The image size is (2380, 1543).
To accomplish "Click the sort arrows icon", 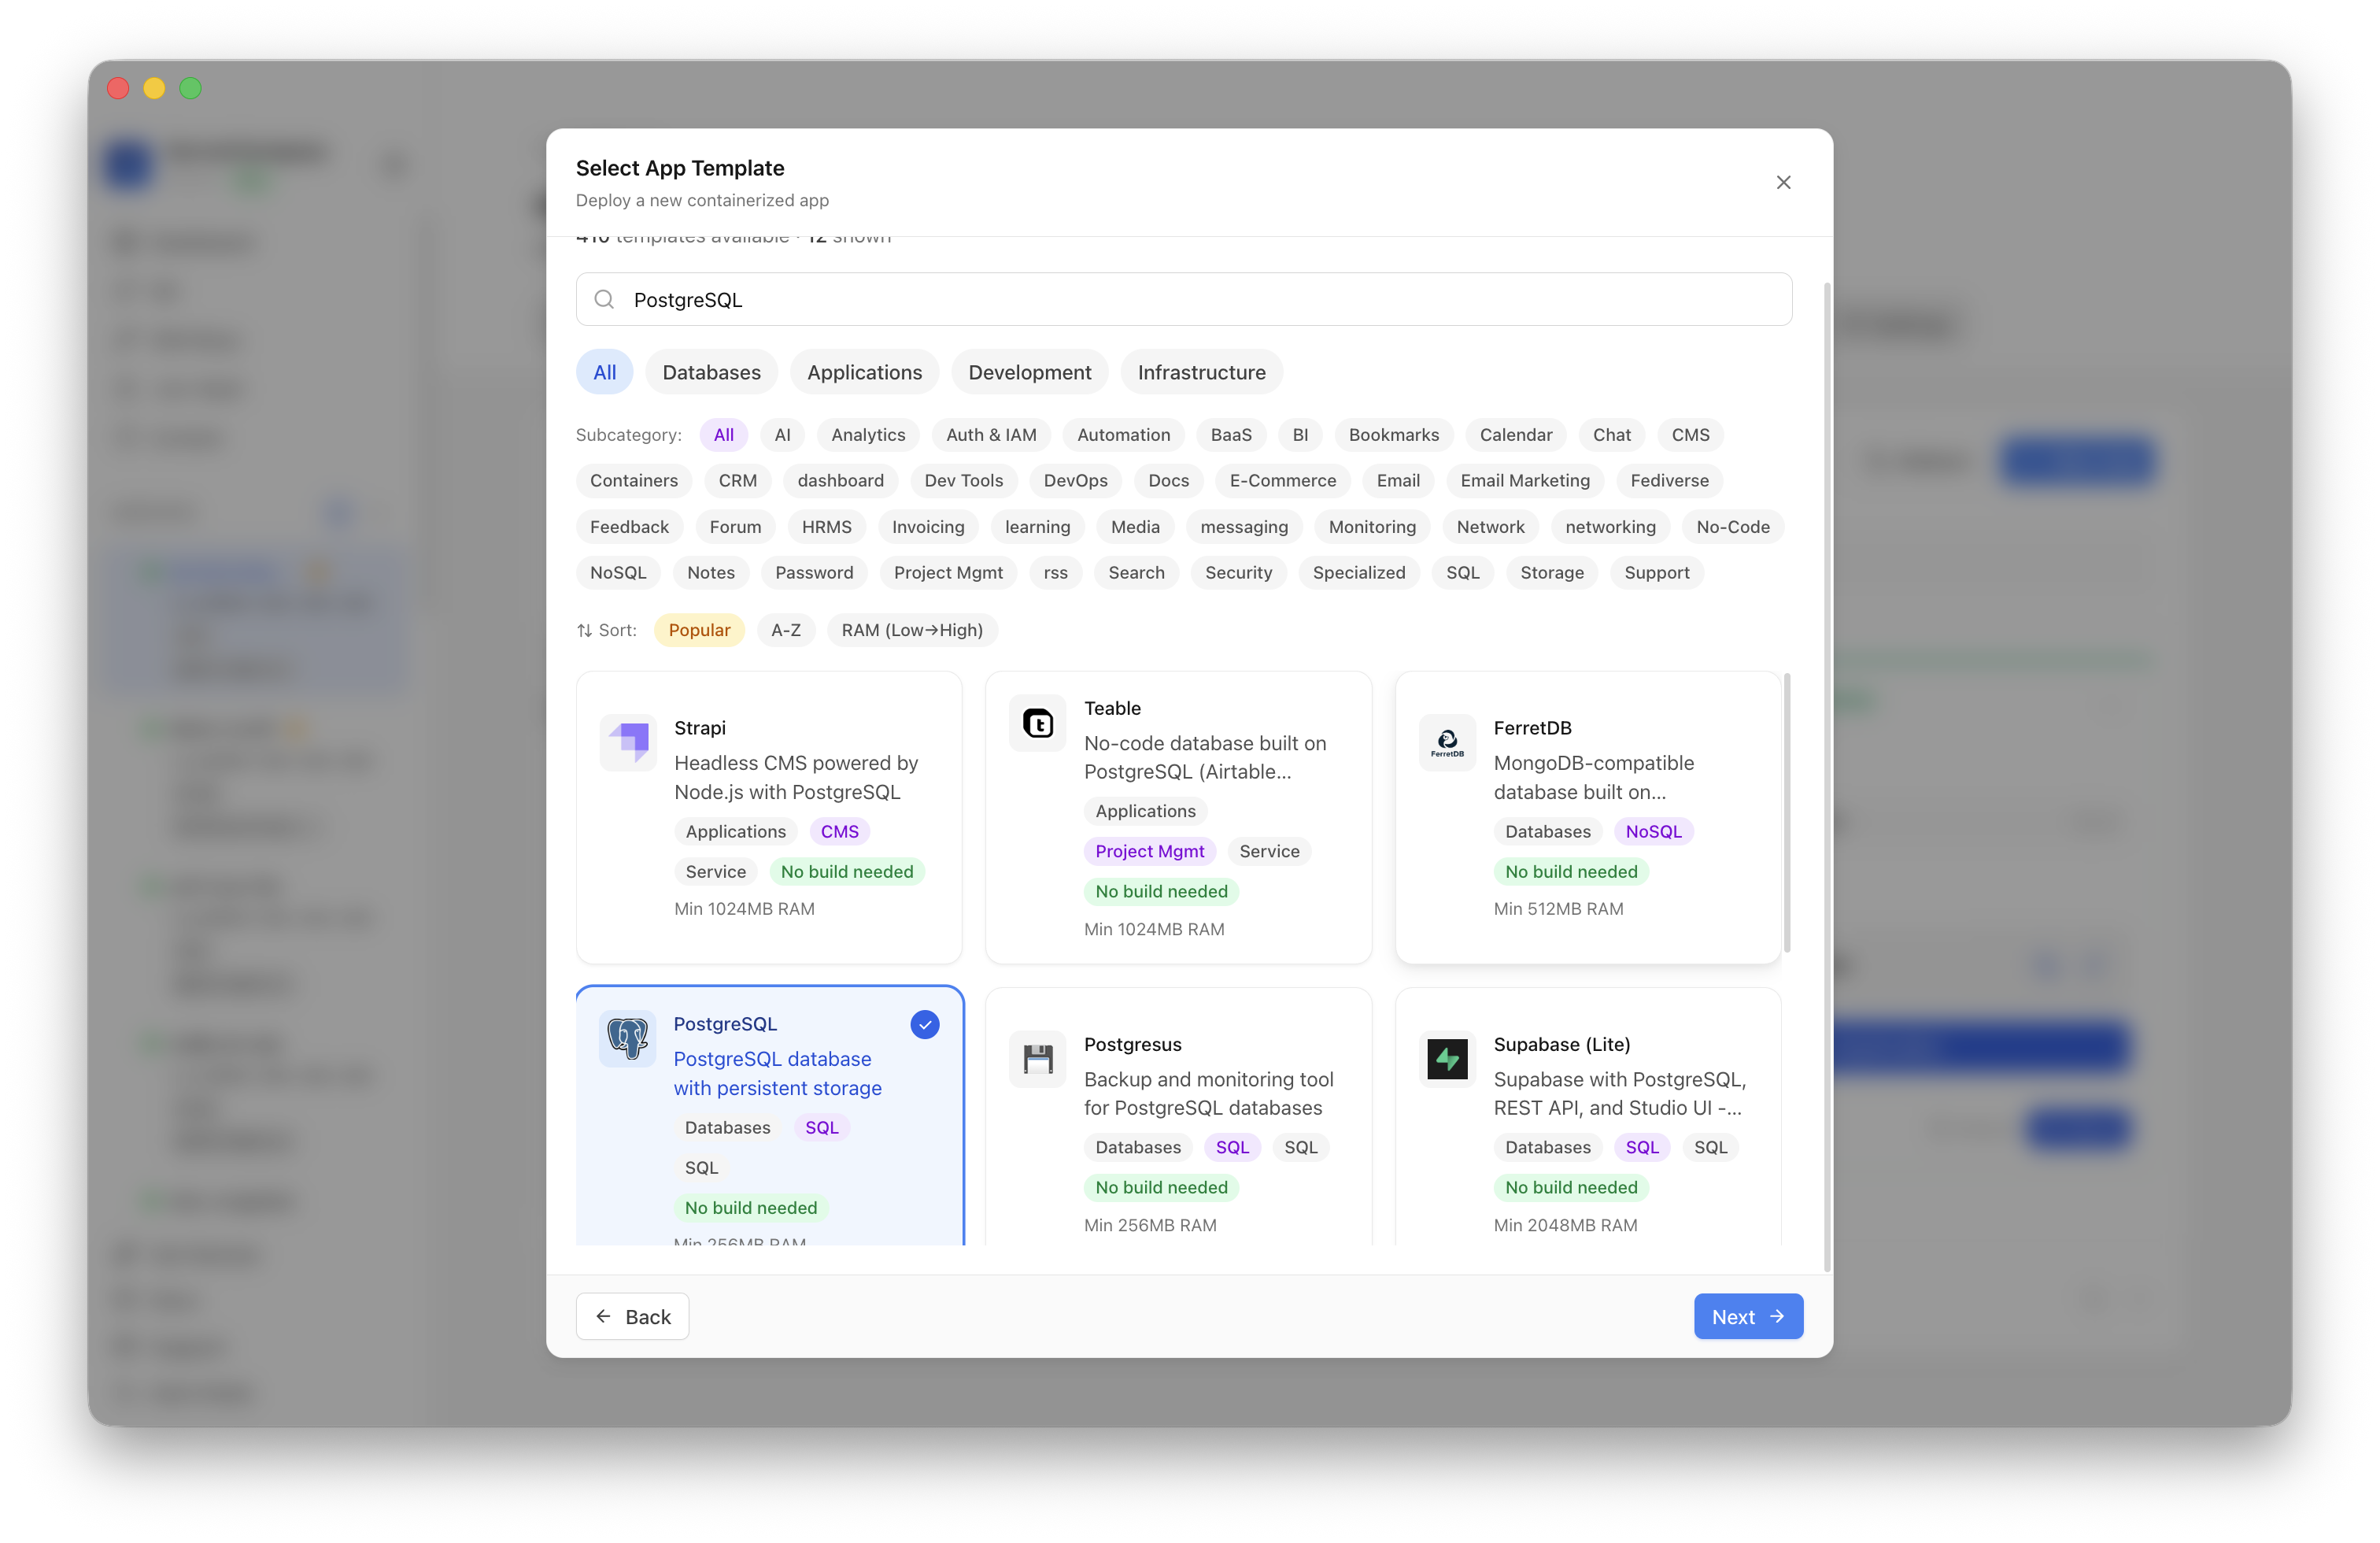I will pyautogui.click(x=584, y=630).
